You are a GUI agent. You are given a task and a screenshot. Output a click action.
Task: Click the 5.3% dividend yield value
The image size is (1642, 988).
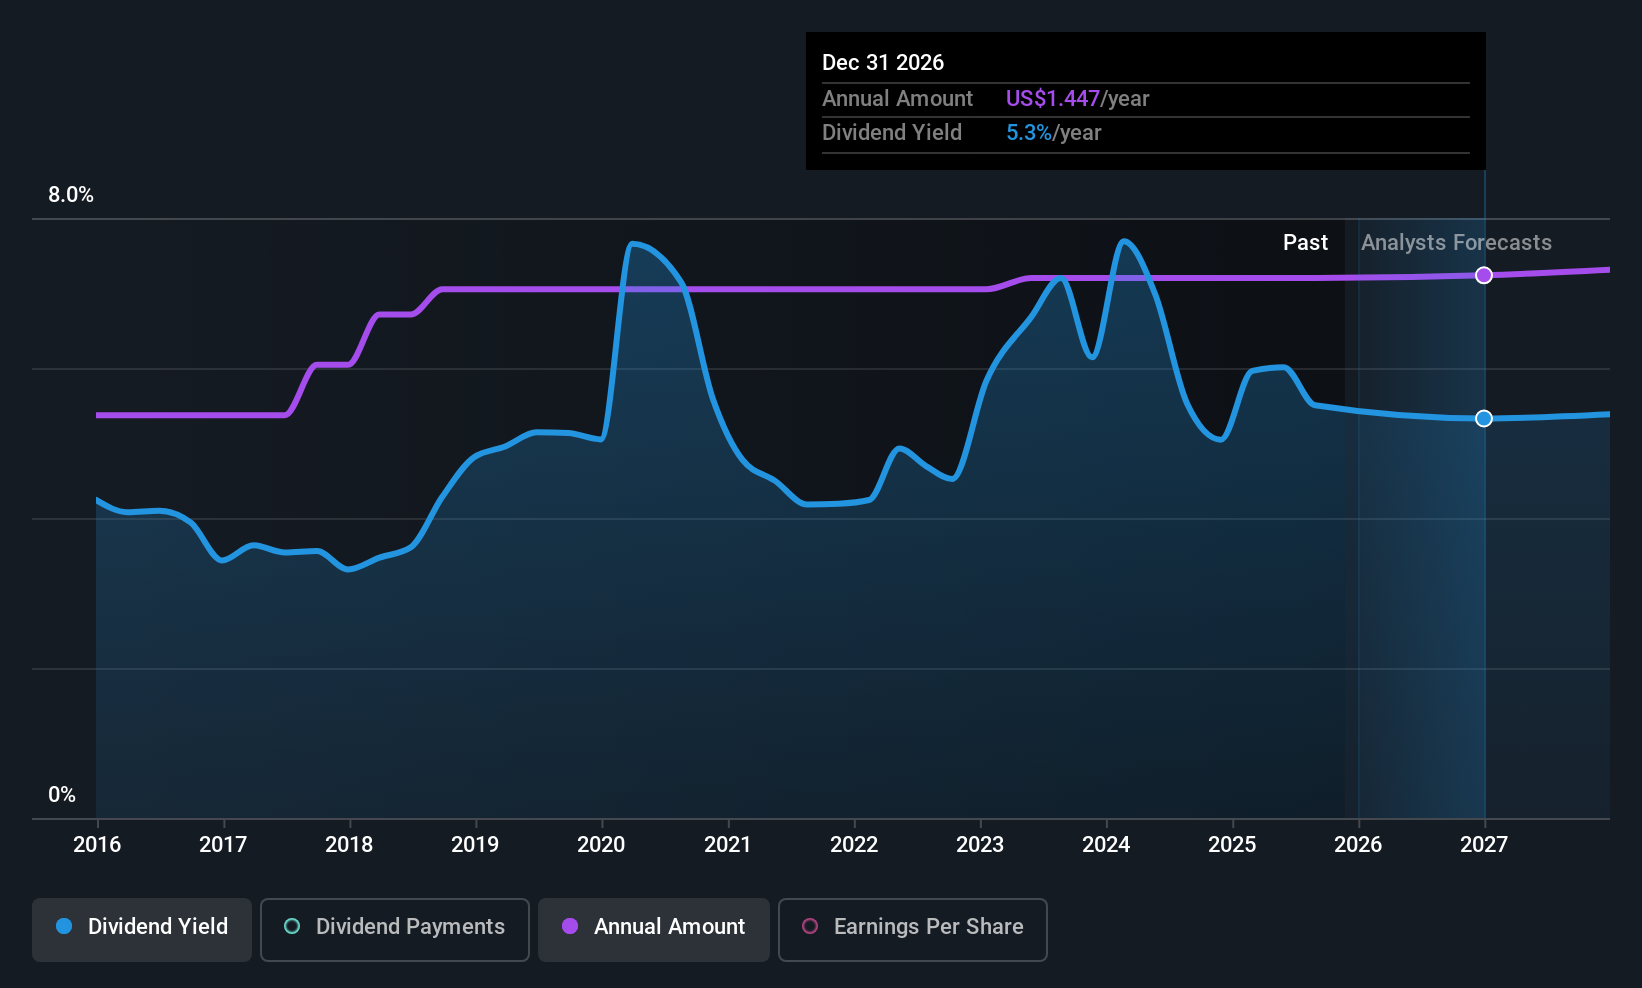[1029, 133]
